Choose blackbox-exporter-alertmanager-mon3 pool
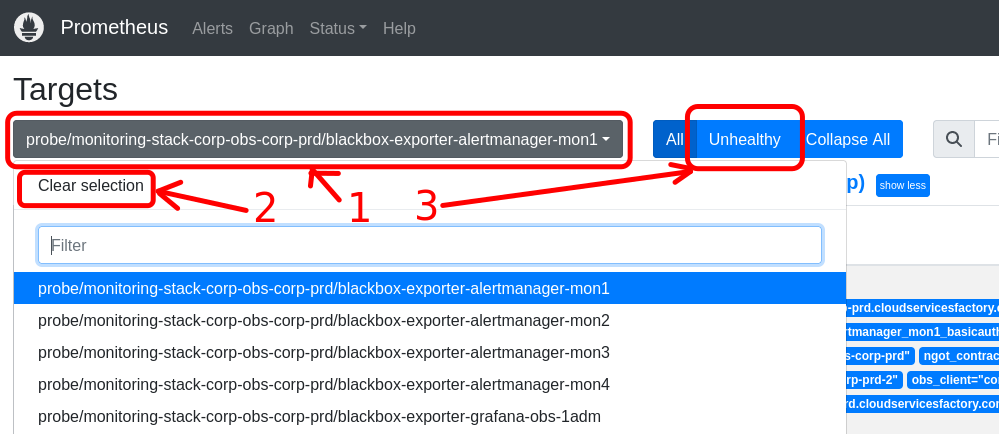999x434 pixels. click(430, 352)
